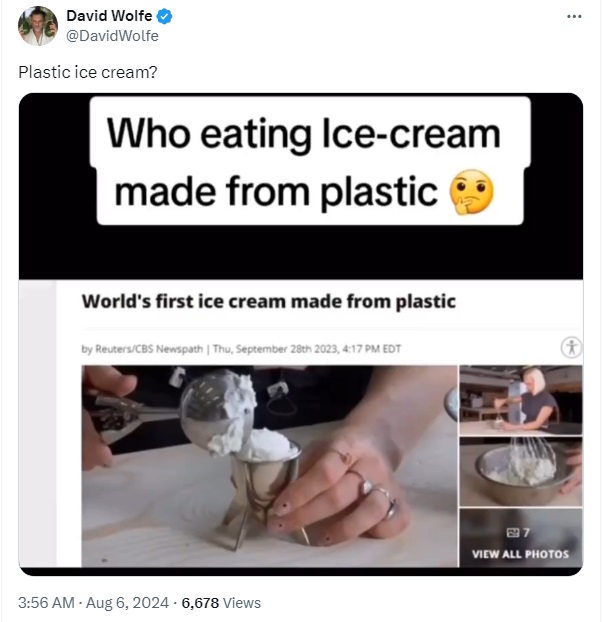Click the accessibility icon beside the byline
603x622 pixels.
pos(571,347)
